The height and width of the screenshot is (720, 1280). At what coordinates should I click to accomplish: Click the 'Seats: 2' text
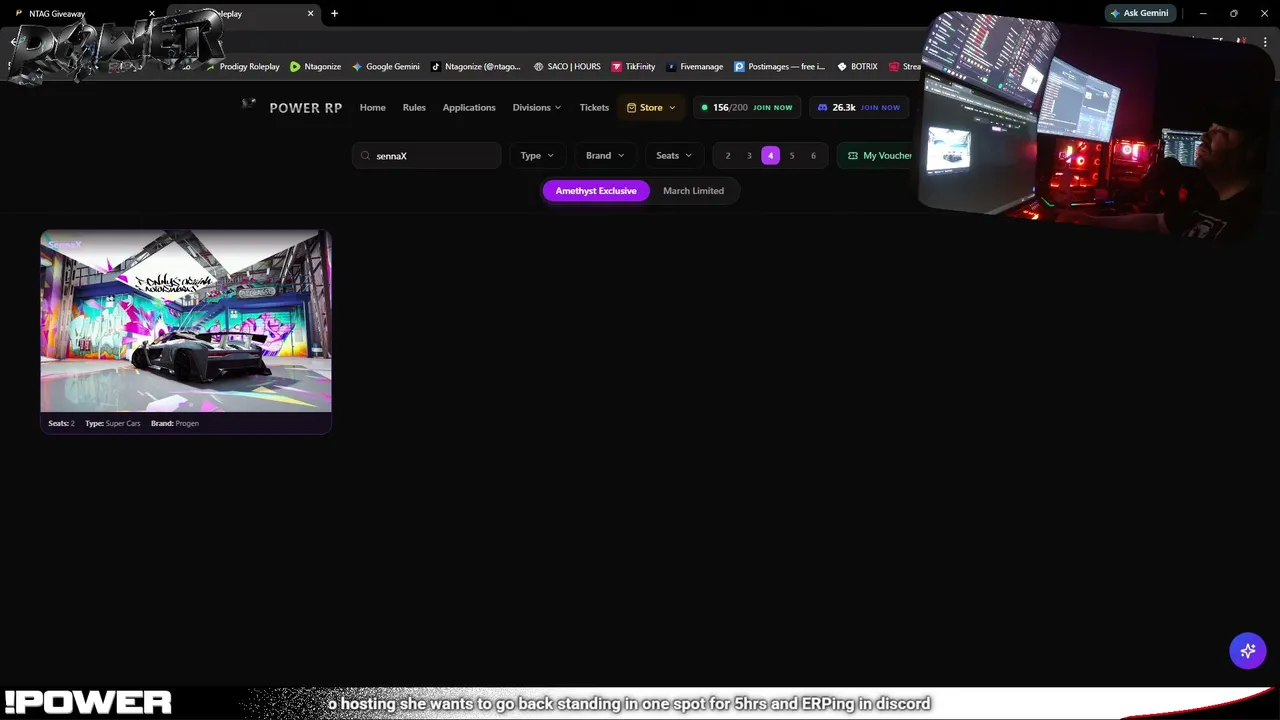[x=61, y=424]
